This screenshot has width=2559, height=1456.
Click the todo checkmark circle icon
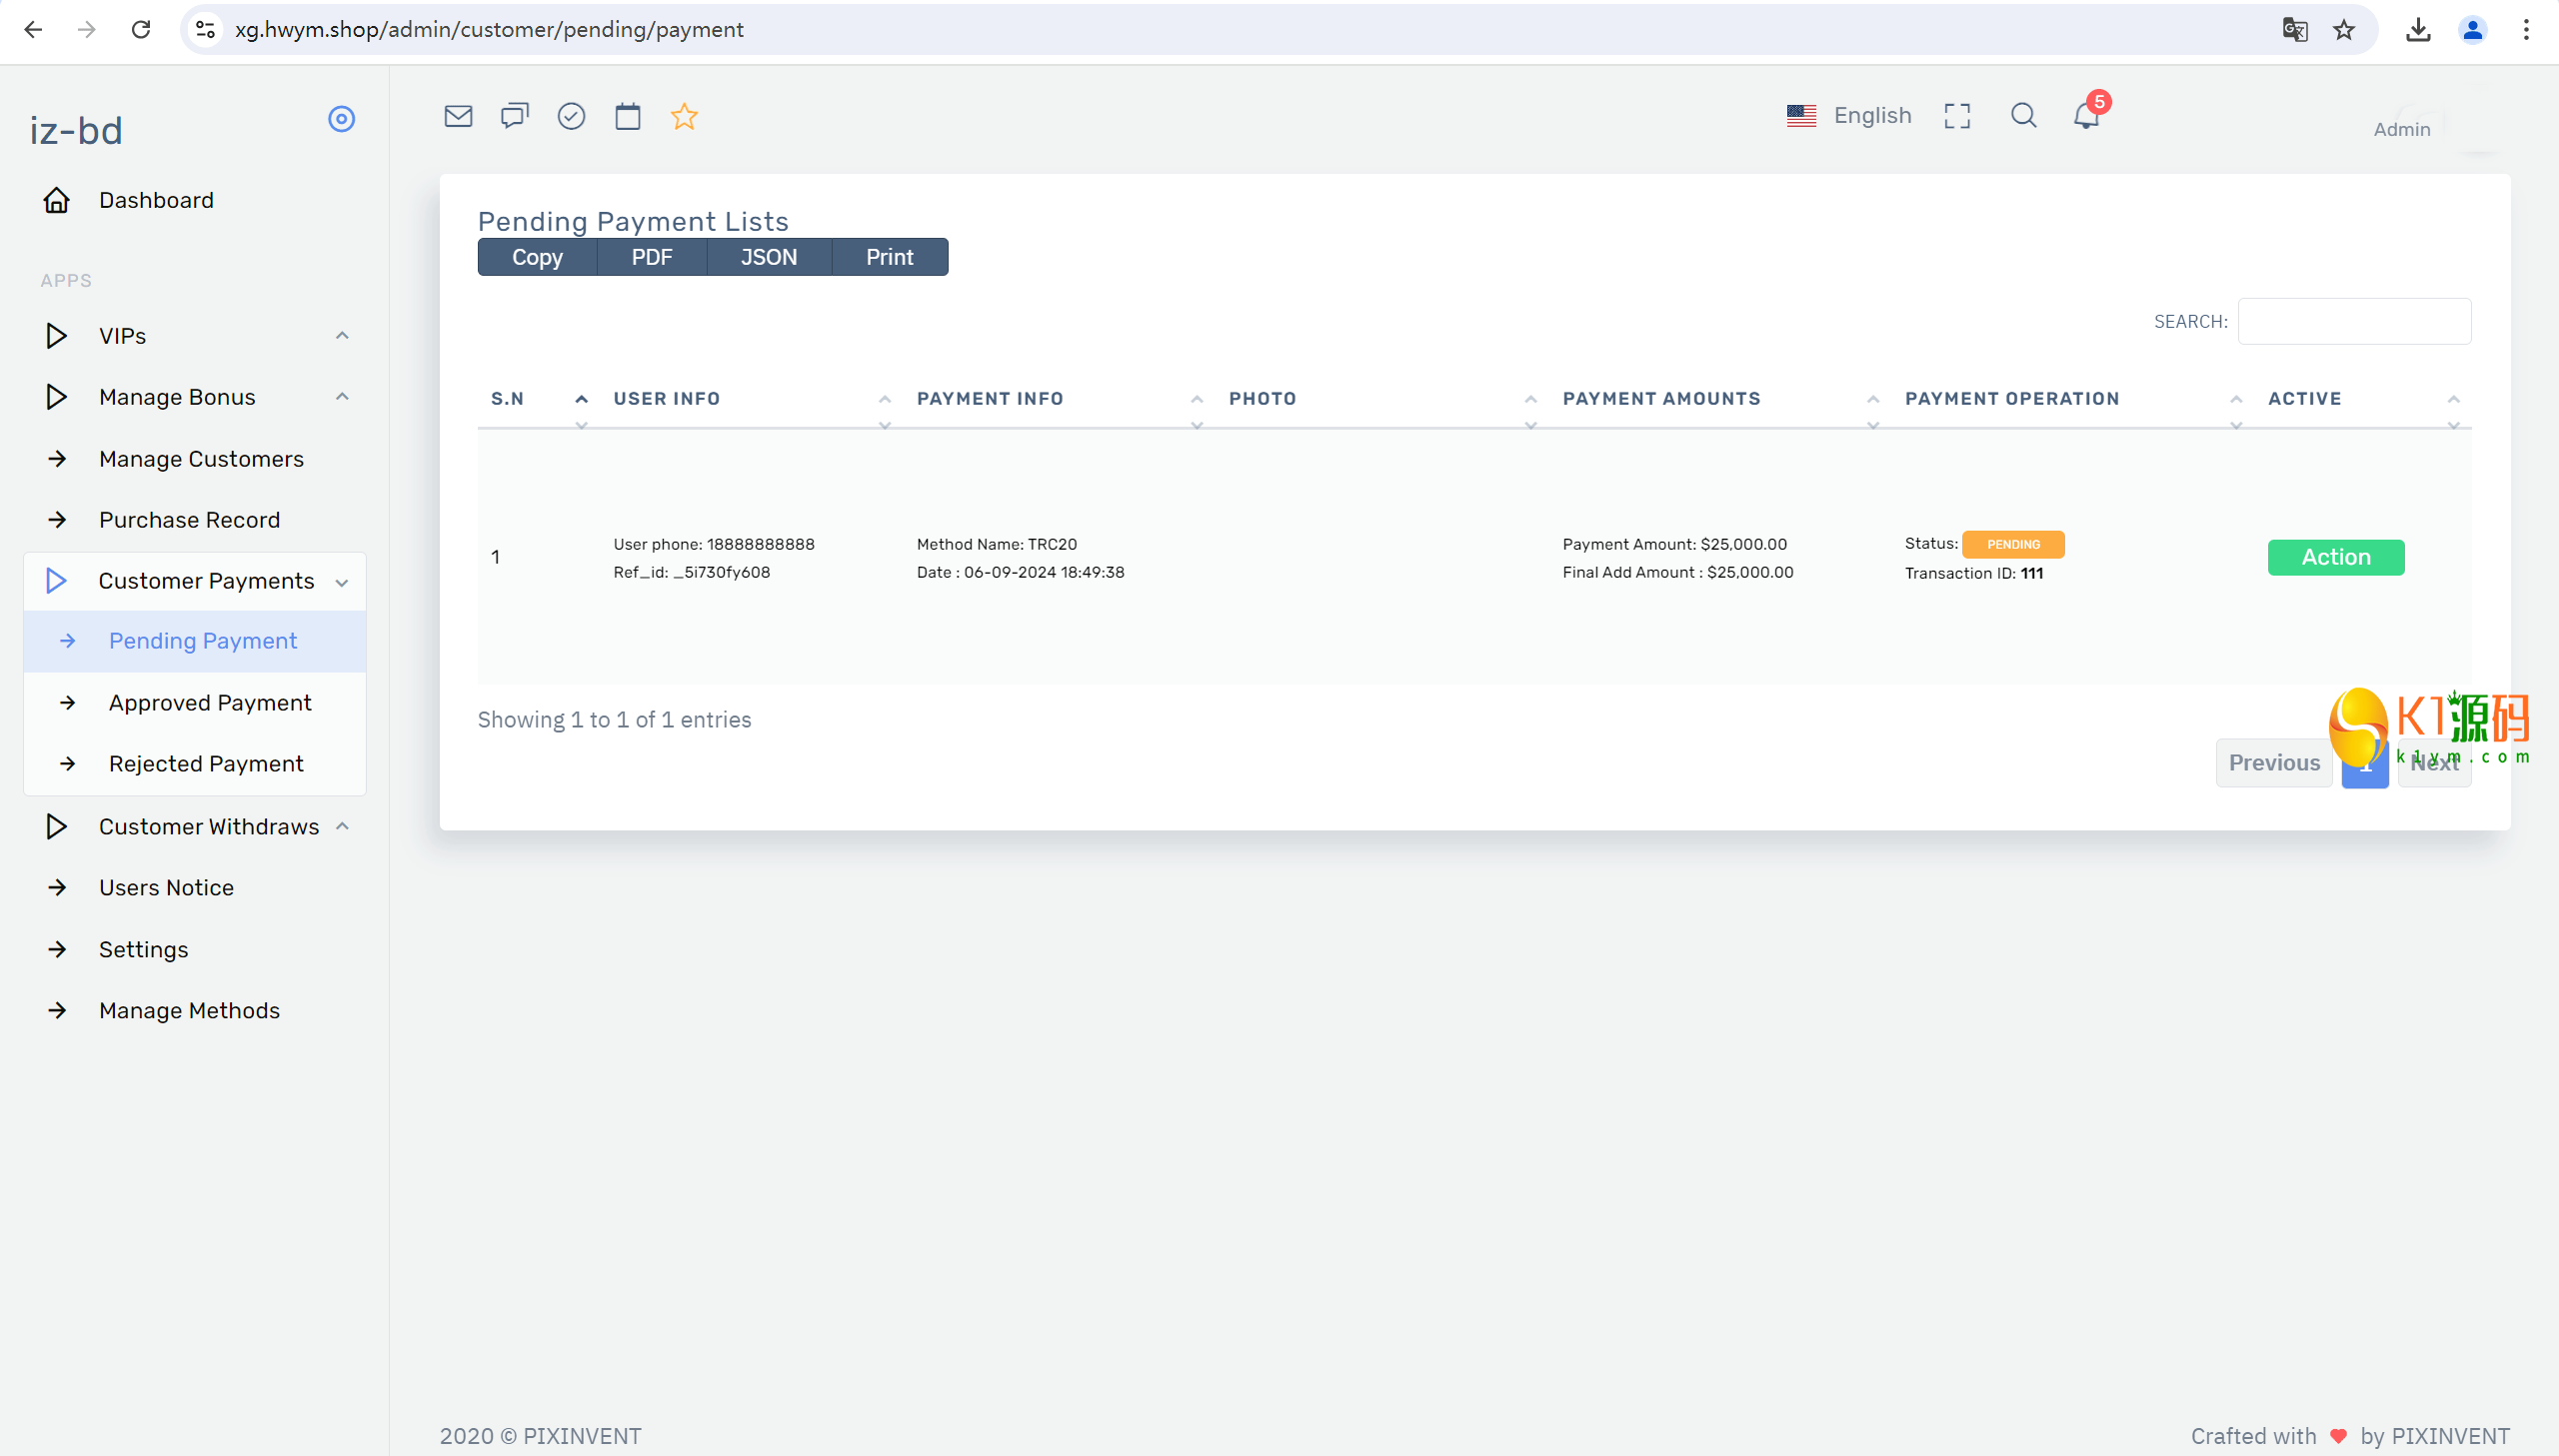pyautogui.click(x=571, y=116)
